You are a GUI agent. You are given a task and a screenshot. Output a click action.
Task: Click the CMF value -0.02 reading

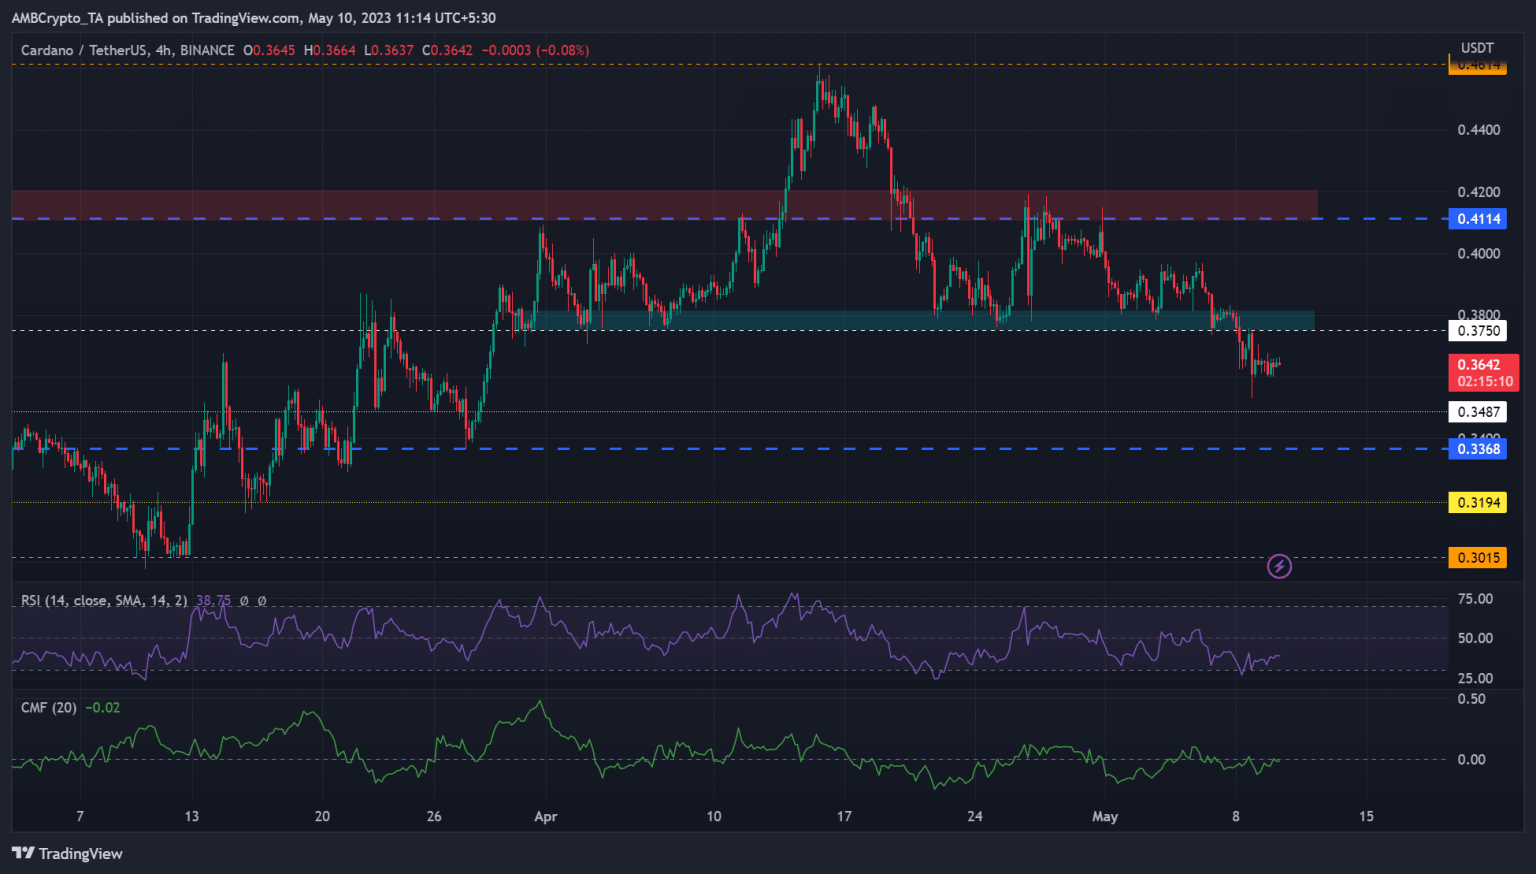103,708
